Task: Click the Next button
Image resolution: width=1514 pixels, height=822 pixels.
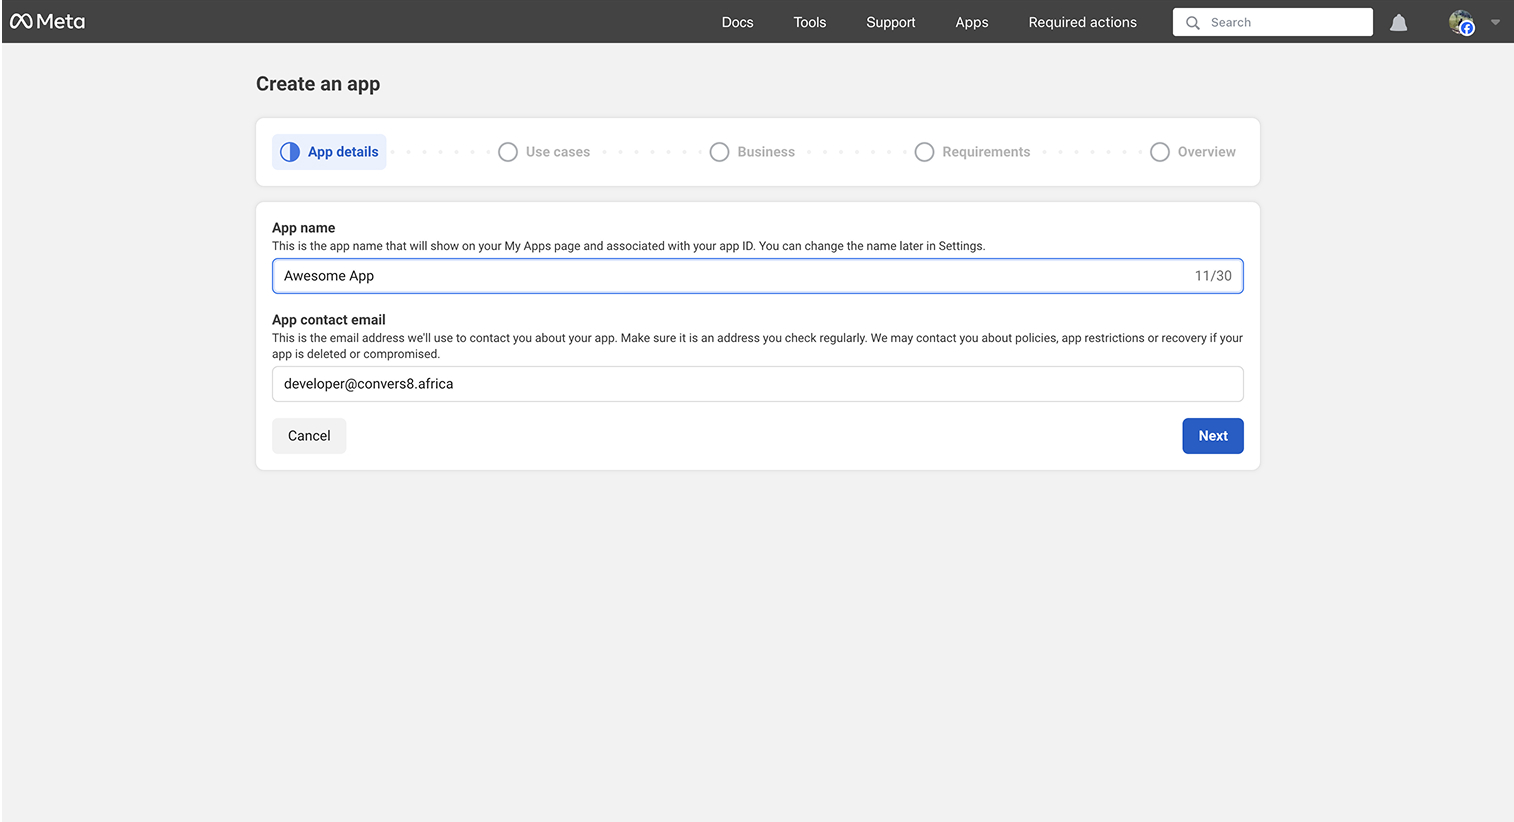Action: 1212,435
